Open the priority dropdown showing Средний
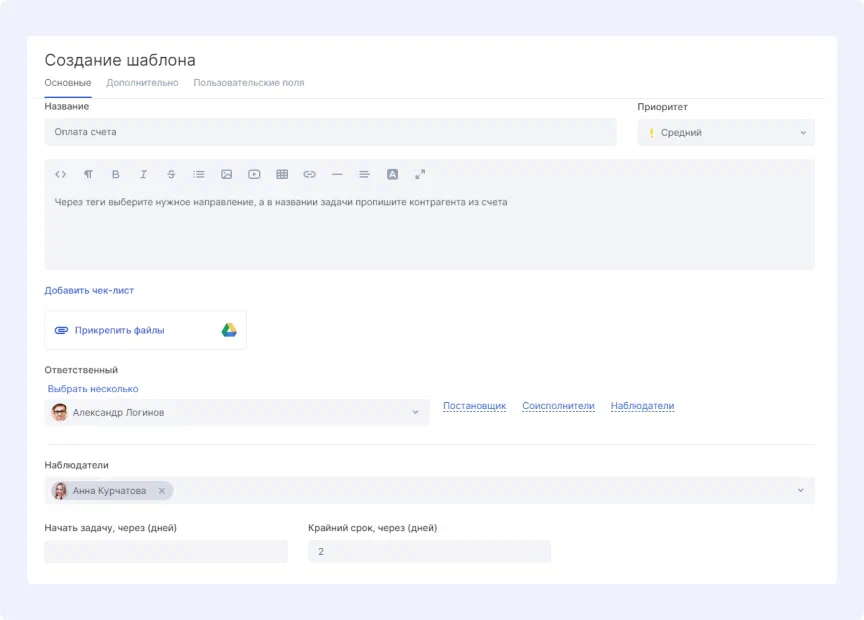The image size is (864, 620). pyautogui.click(x=726, y=133)
